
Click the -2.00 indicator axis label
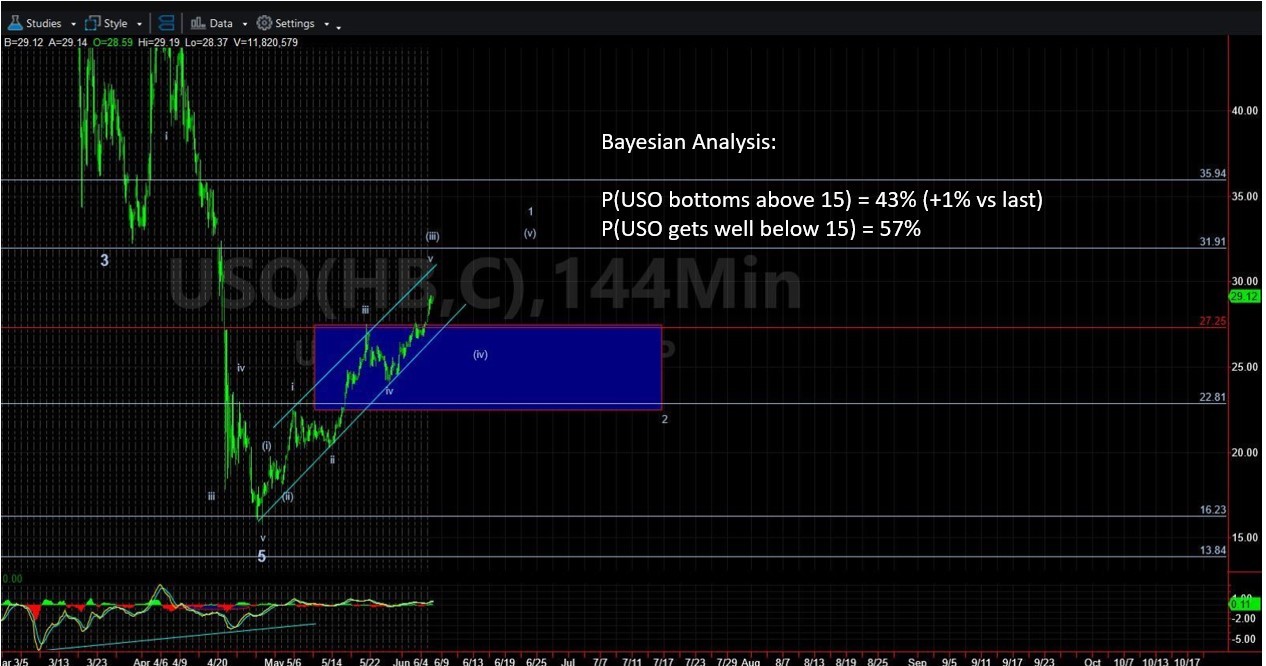[x=1245, y=619]
